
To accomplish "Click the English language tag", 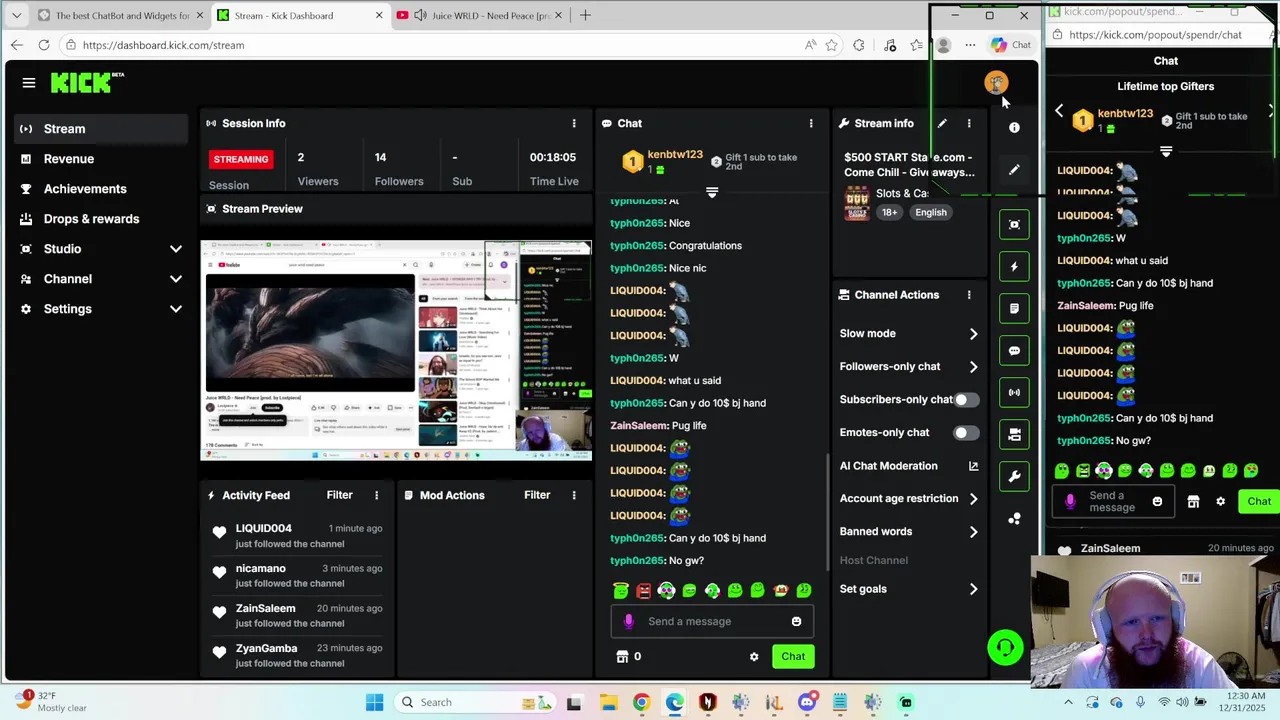I will coord(930,212).
